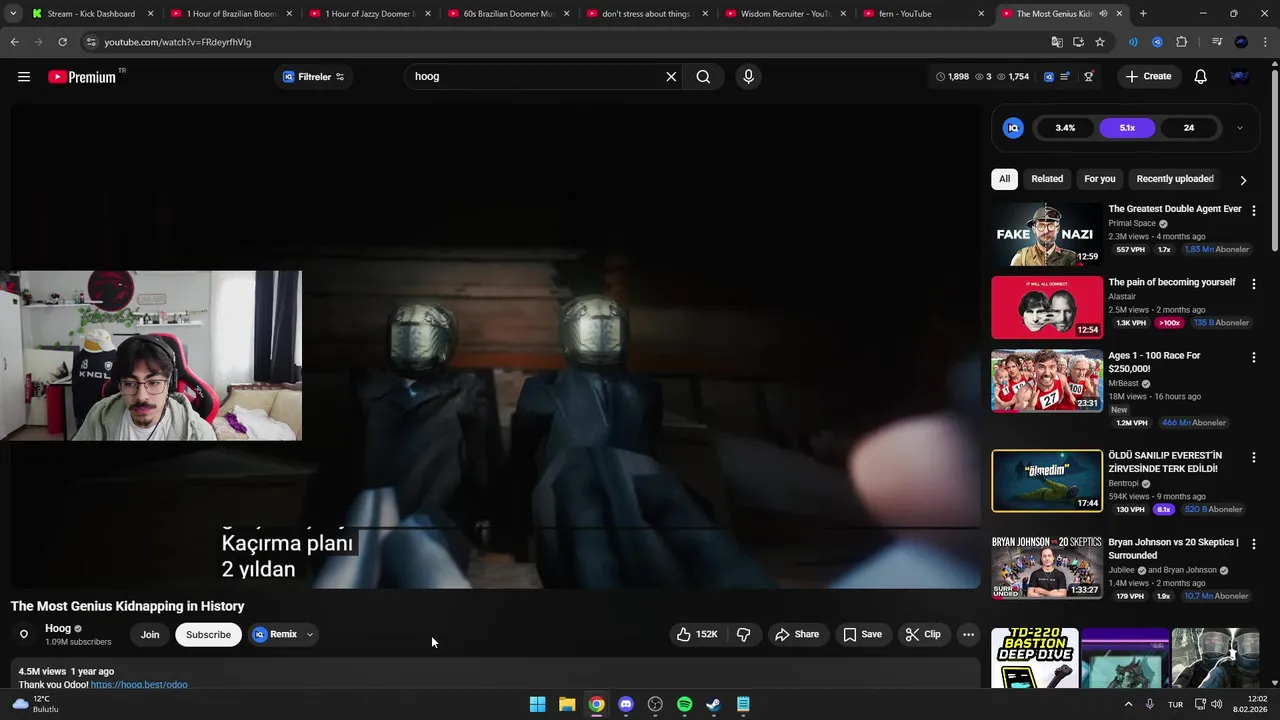Open the Filtreler filter dropdown
This screenshot has width=1280, height=720.
tap(313, 77)
